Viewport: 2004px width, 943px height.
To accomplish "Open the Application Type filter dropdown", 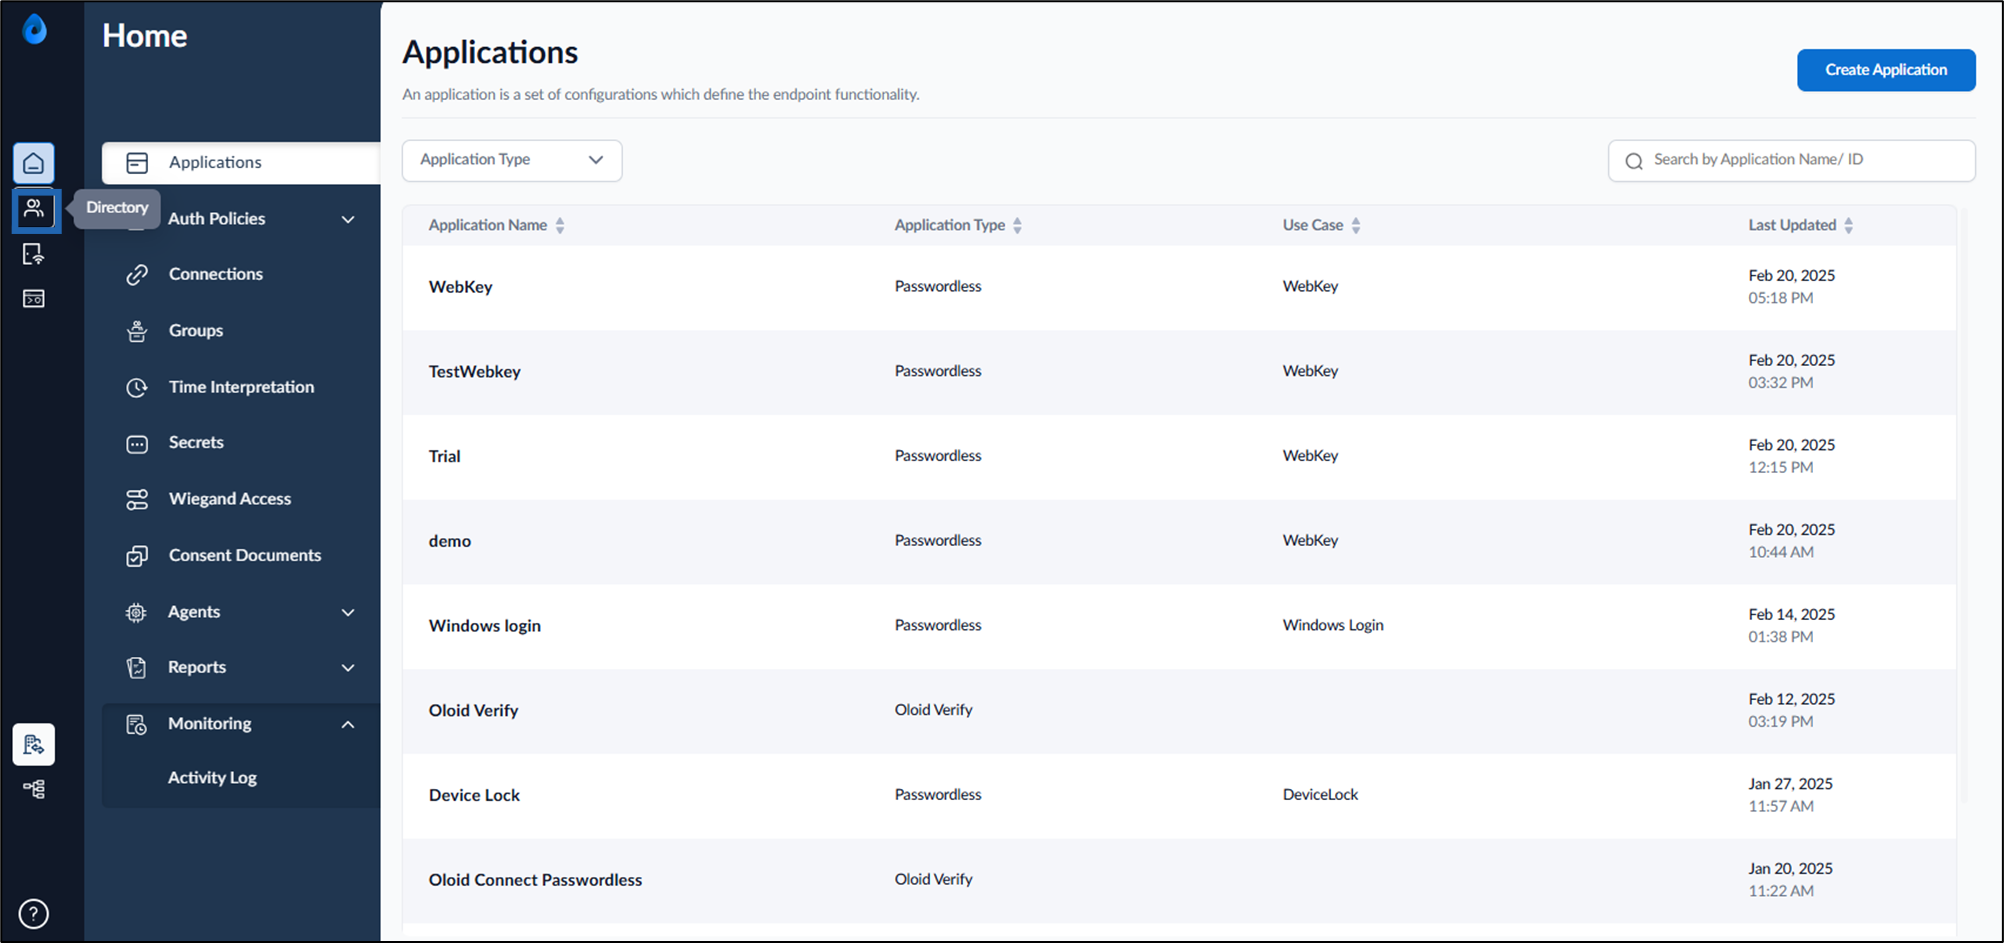I will click(512, 160).
